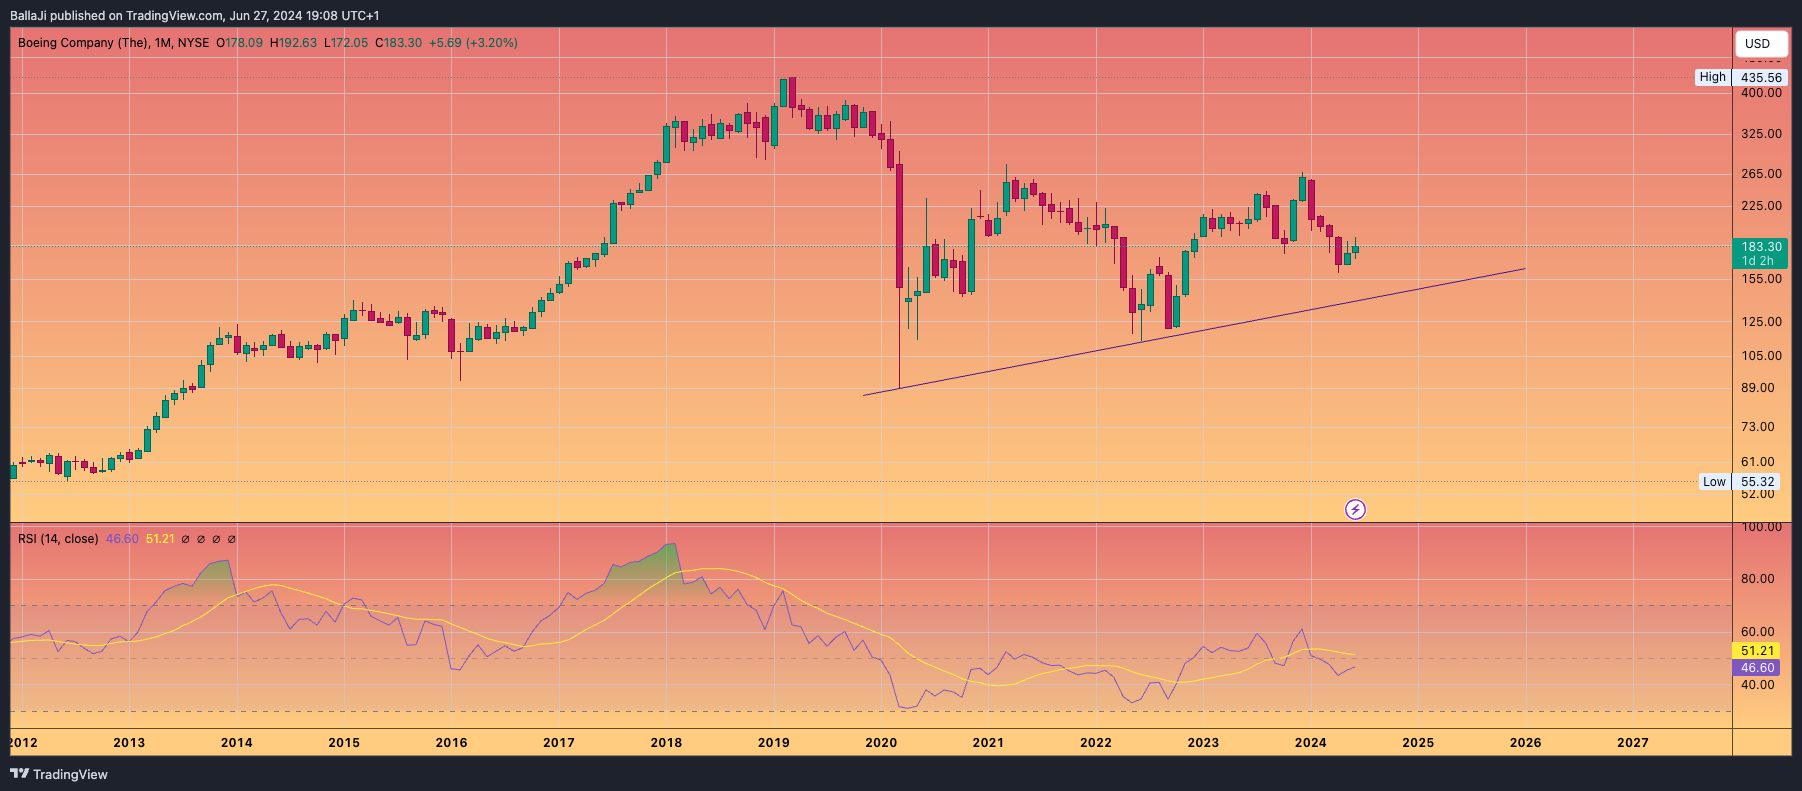Click the 2020 year label on time axis
The image size is (1802, 791).
[881, 742]
